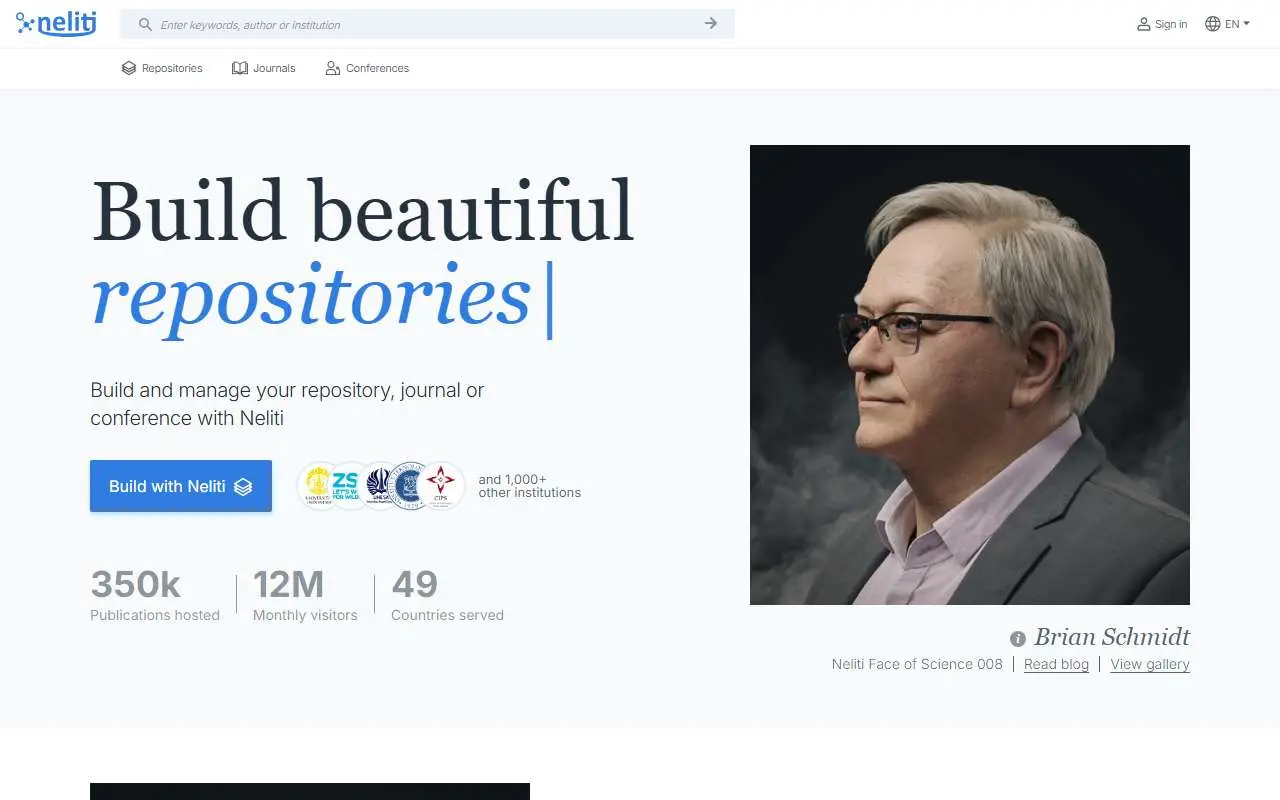Screen dimensions: 1280x800
Task: Click the Conferences people icon
Action: coord(333,68)
